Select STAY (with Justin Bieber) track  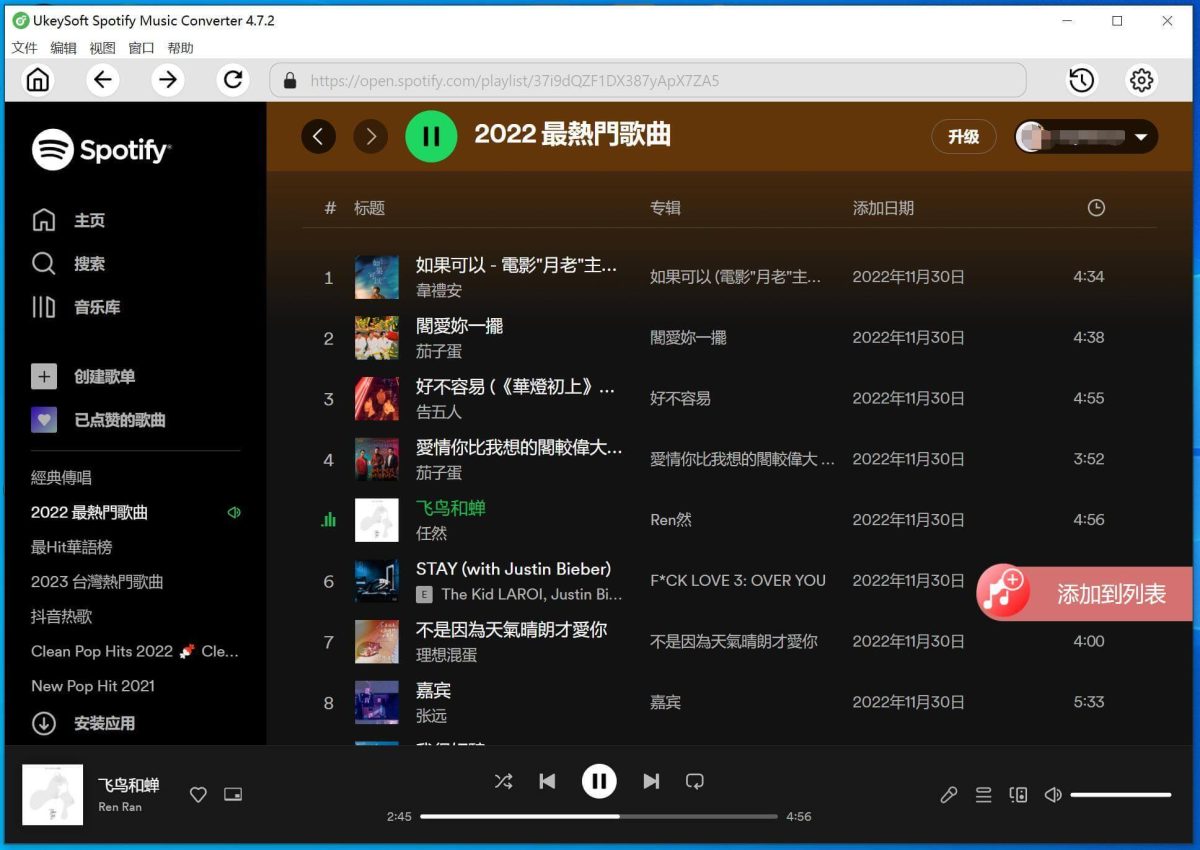[513, 568]
